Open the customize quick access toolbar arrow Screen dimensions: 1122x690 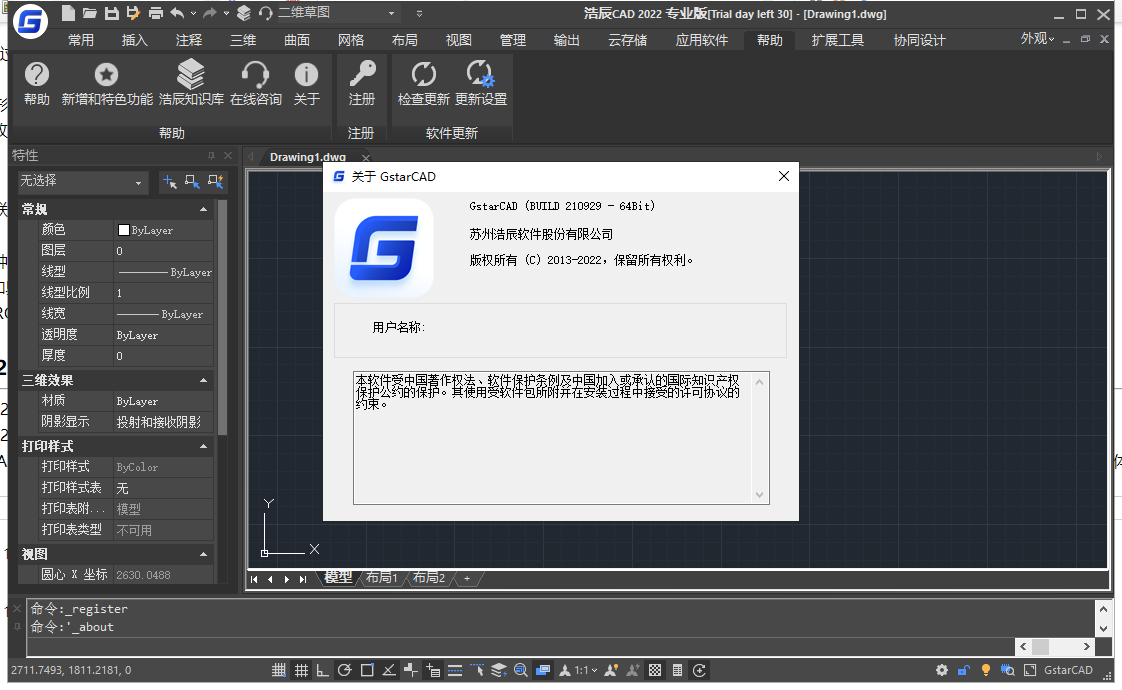(x=419, y=13)
